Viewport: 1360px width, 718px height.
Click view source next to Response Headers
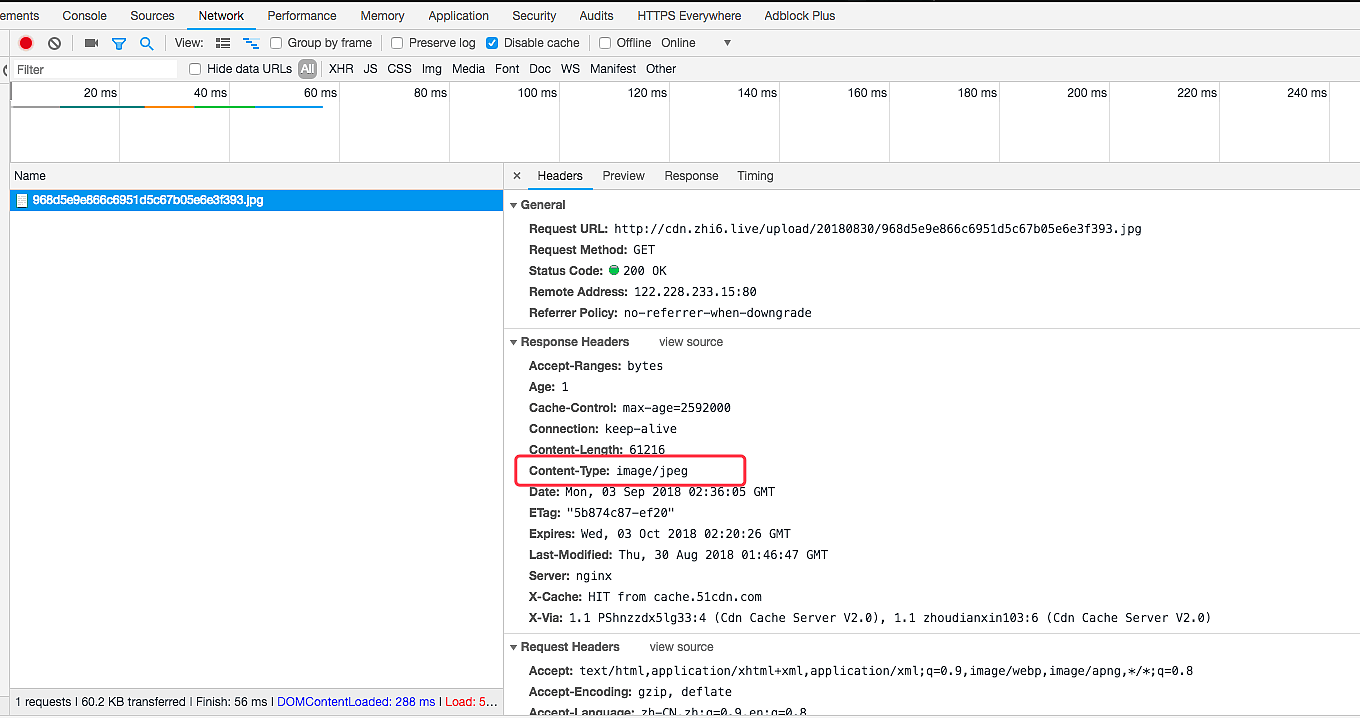690,342
